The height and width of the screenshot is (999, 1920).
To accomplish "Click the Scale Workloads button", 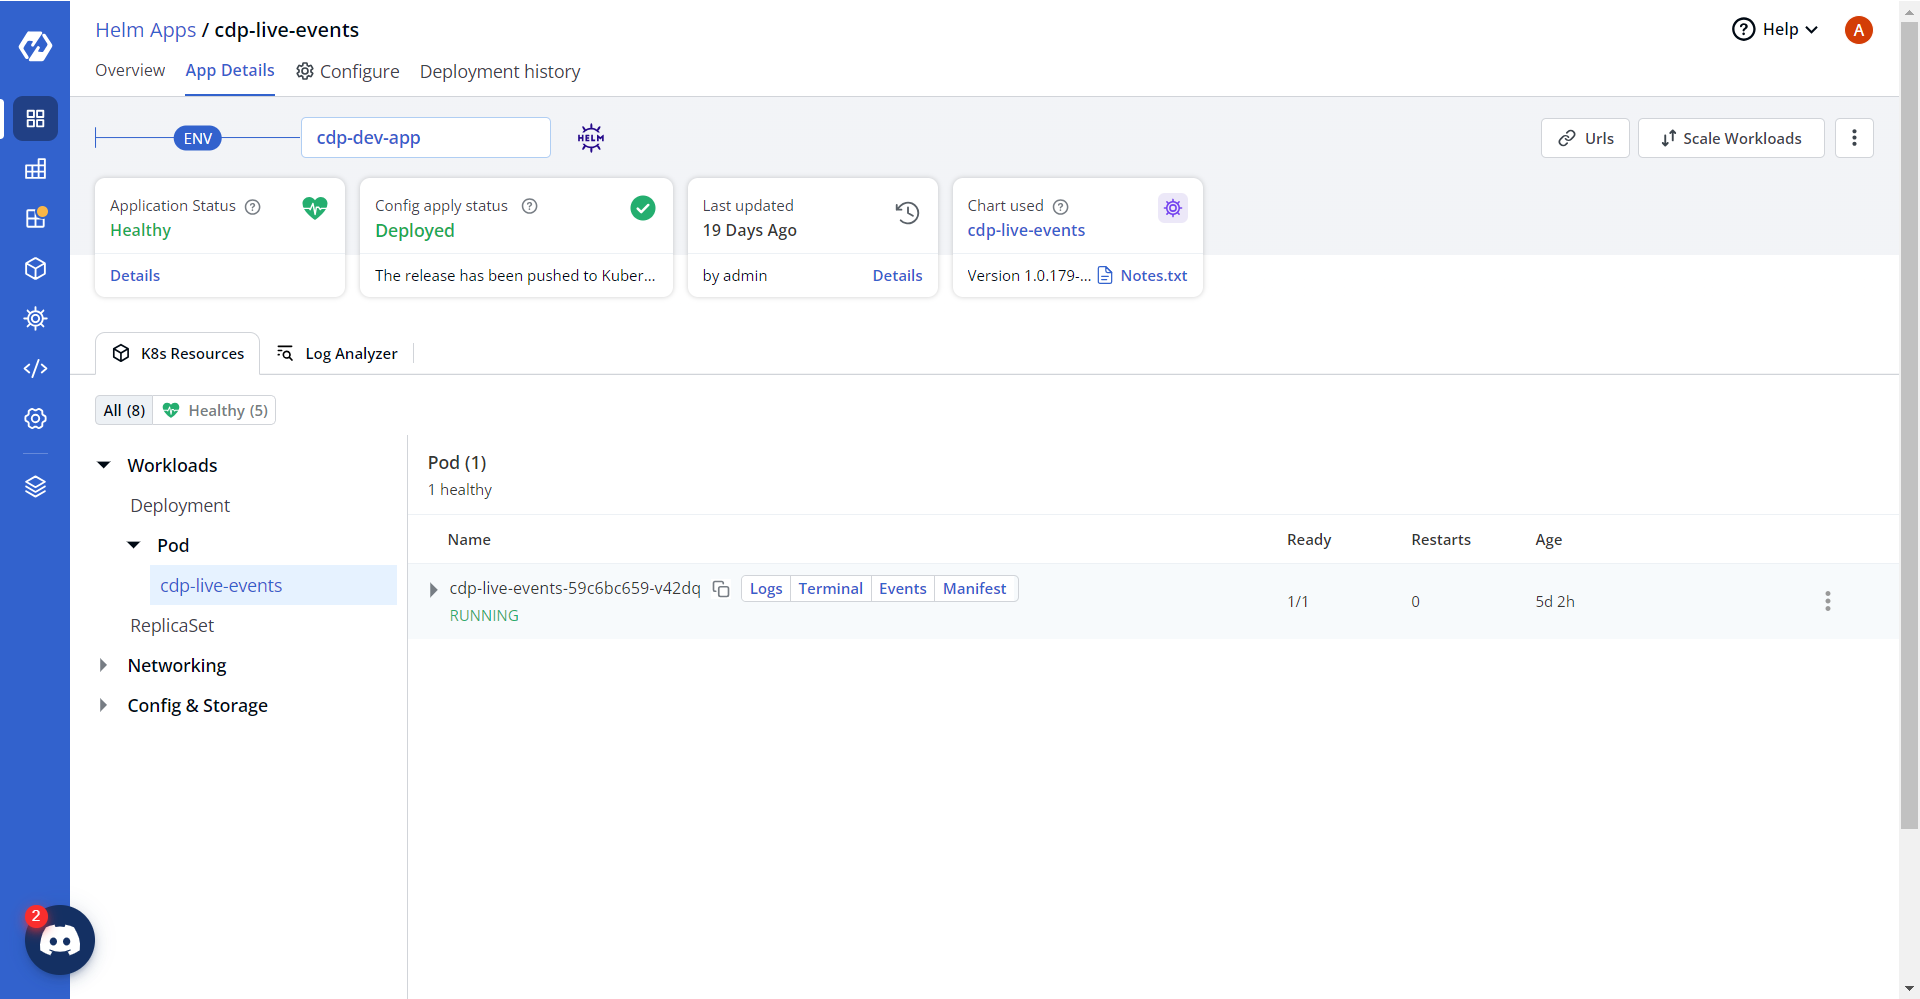I will tap(1730, 138).
